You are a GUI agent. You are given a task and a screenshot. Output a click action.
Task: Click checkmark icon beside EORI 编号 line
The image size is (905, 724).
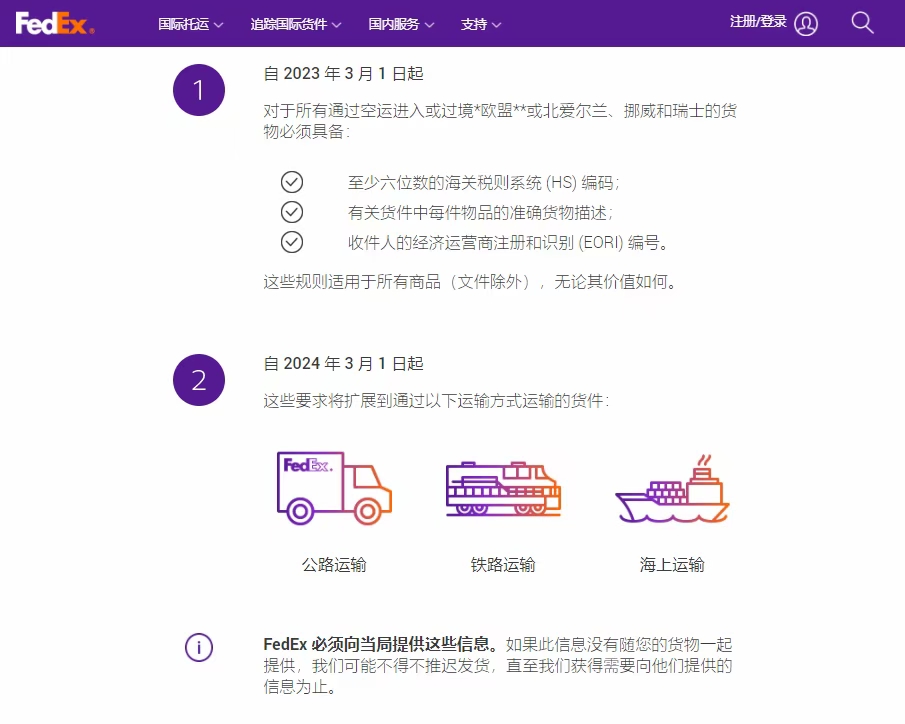[x=291, y=242]
